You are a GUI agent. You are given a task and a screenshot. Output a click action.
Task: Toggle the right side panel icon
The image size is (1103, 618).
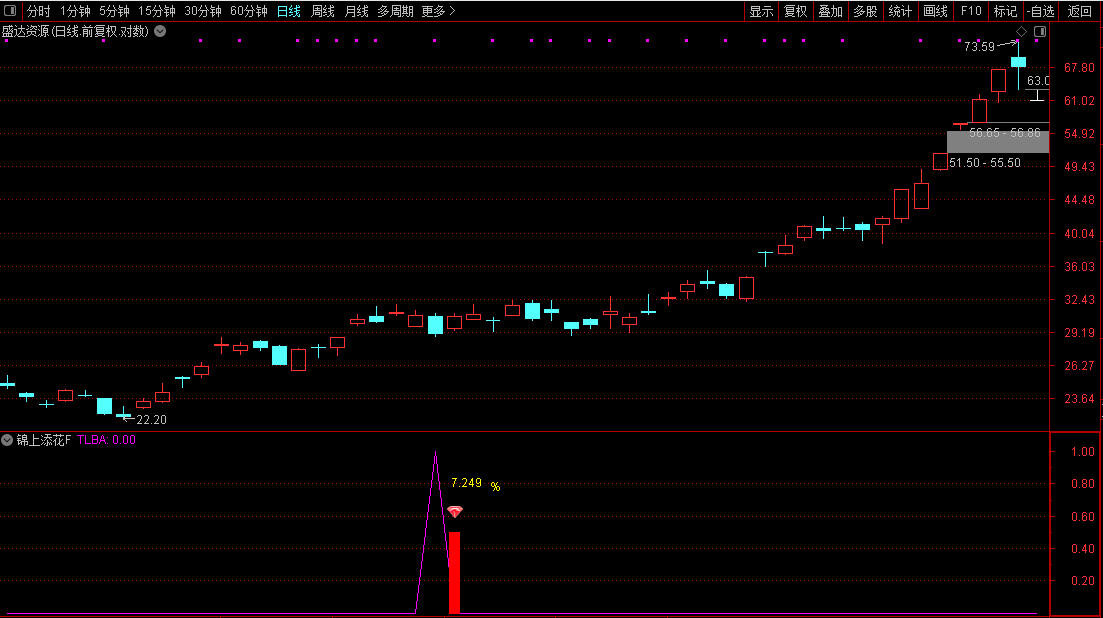coord(1040,32)
